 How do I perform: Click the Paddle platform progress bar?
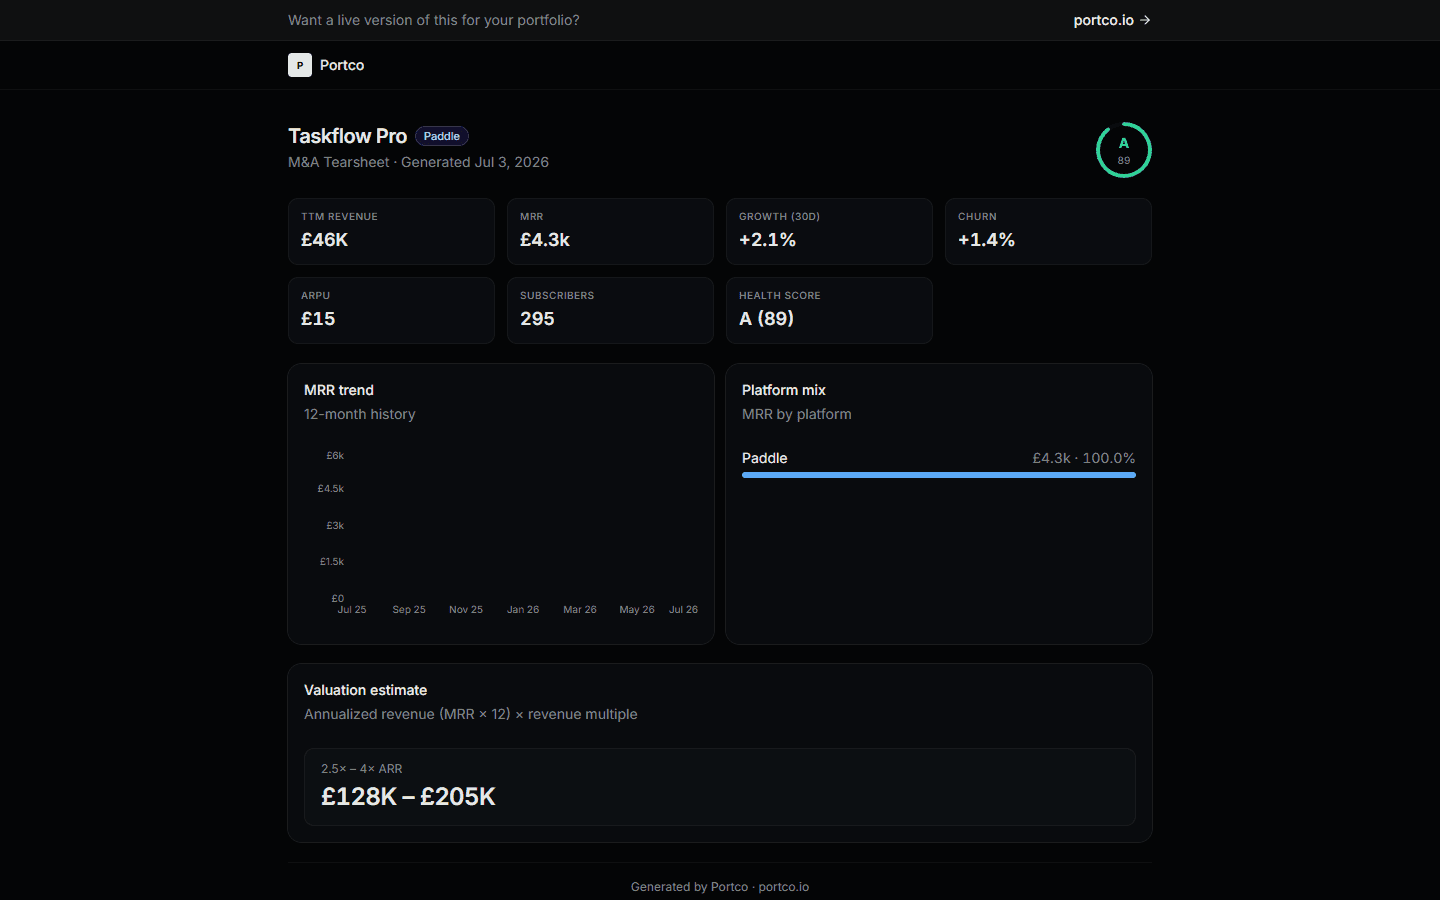tap(939, 475)
